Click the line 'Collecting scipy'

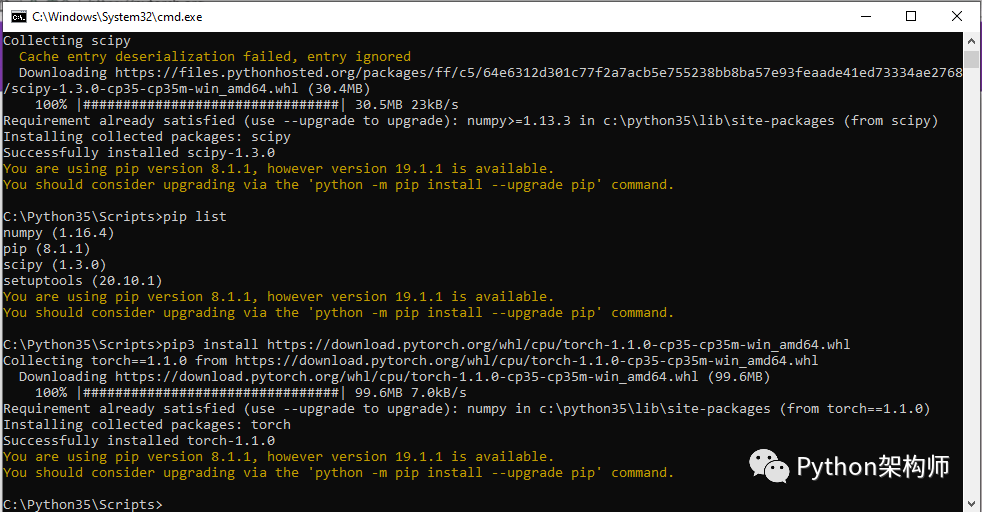(x=67, y=41)
